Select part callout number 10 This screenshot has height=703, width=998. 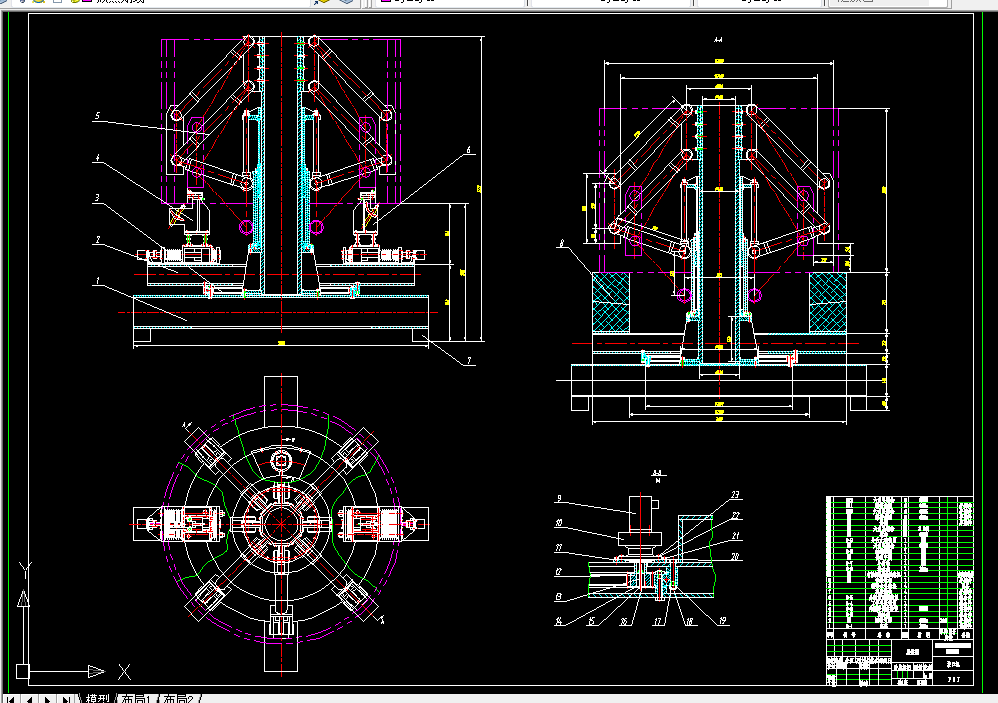558,523
